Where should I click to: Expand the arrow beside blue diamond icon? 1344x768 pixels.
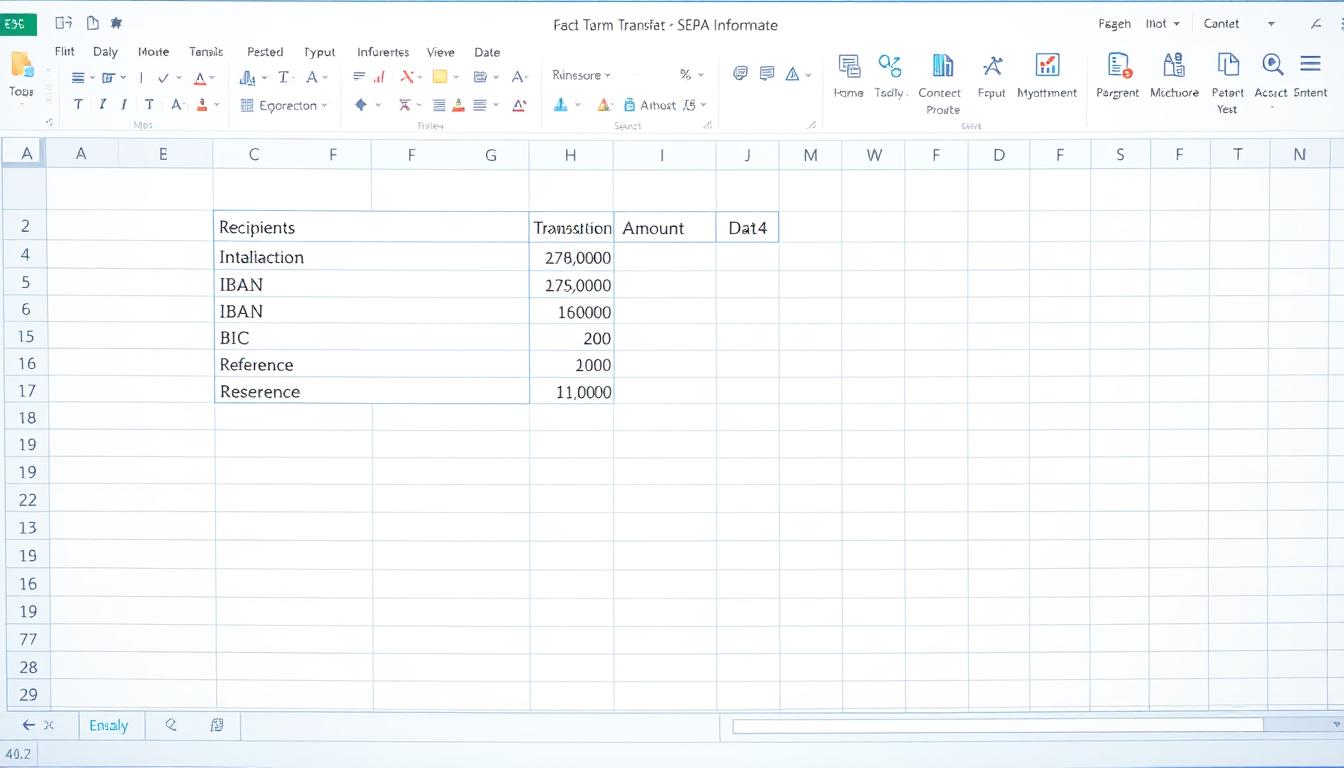(377, 105)
